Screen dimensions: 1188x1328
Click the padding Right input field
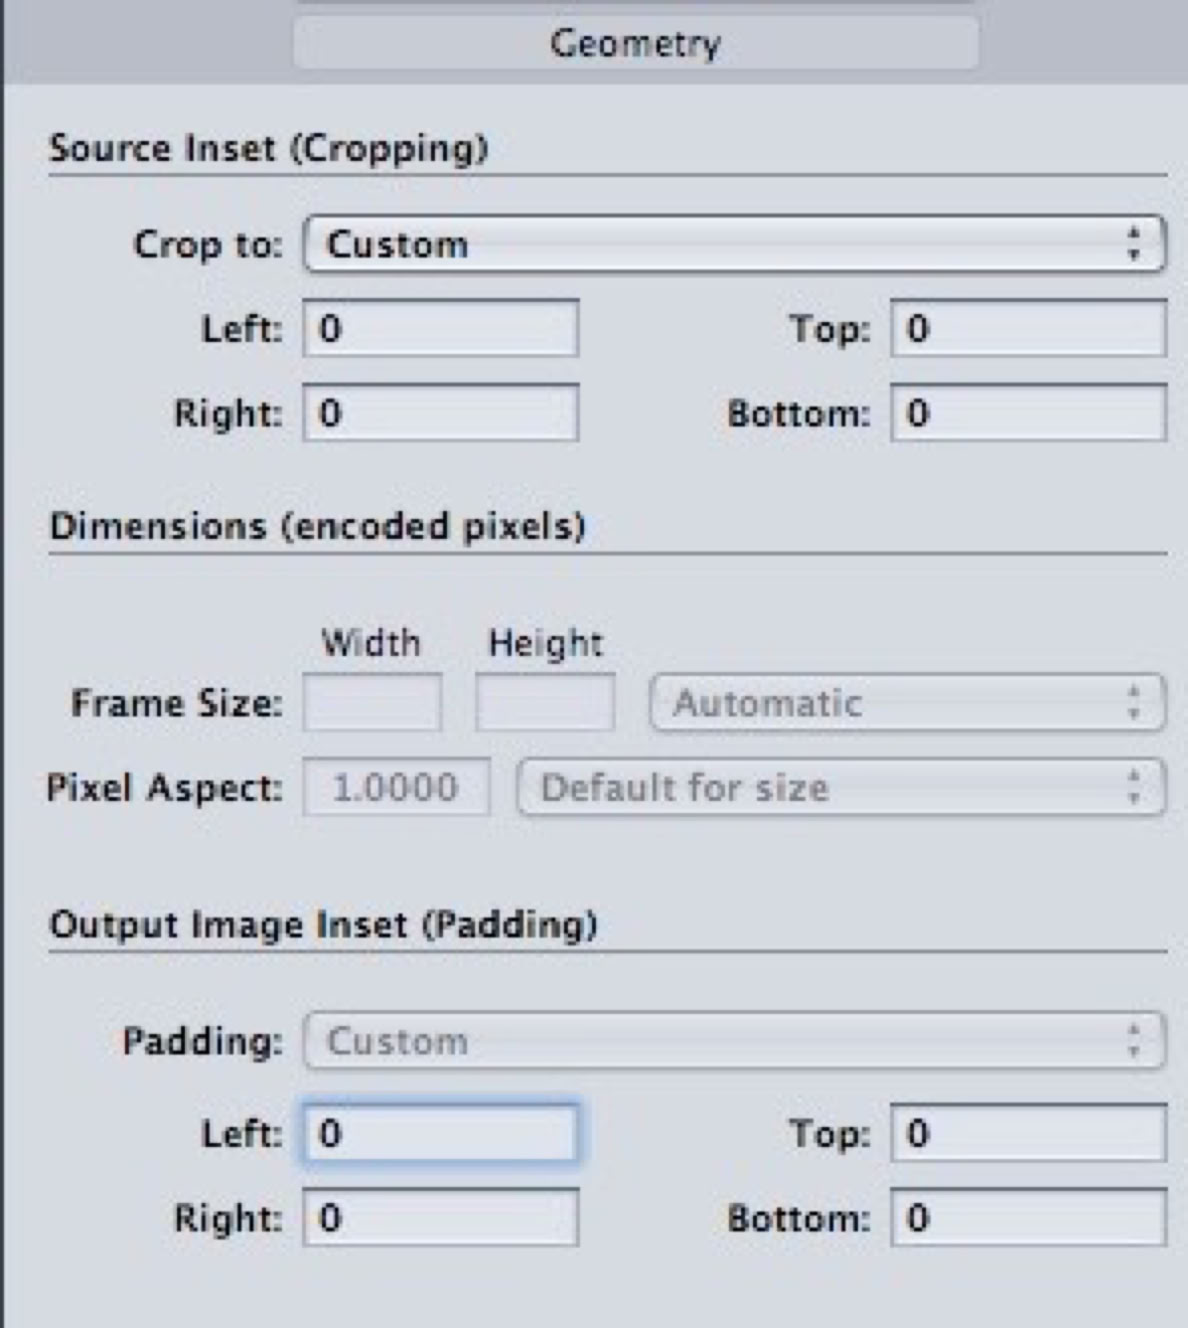click(441, 1218)
